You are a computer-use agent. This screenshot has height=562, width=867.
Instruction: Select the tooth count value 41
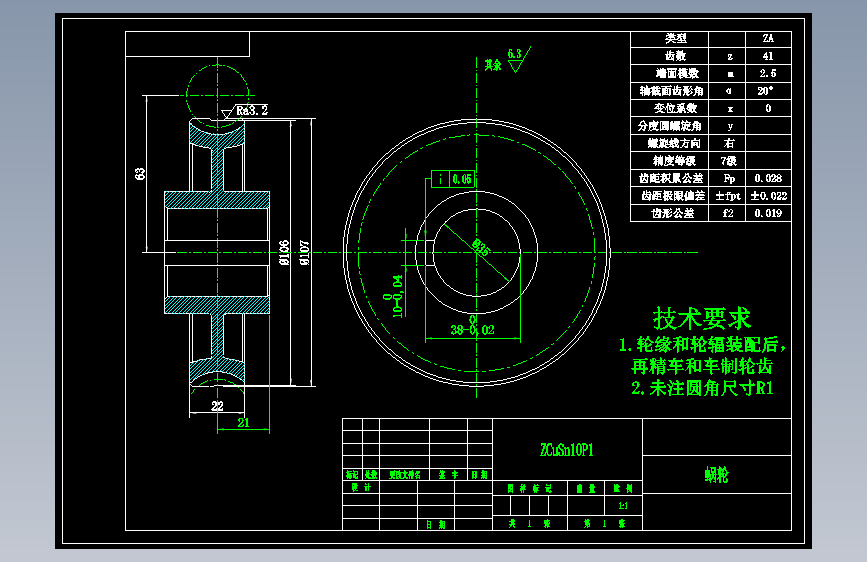pyautogui.click(x=768, y=56)
